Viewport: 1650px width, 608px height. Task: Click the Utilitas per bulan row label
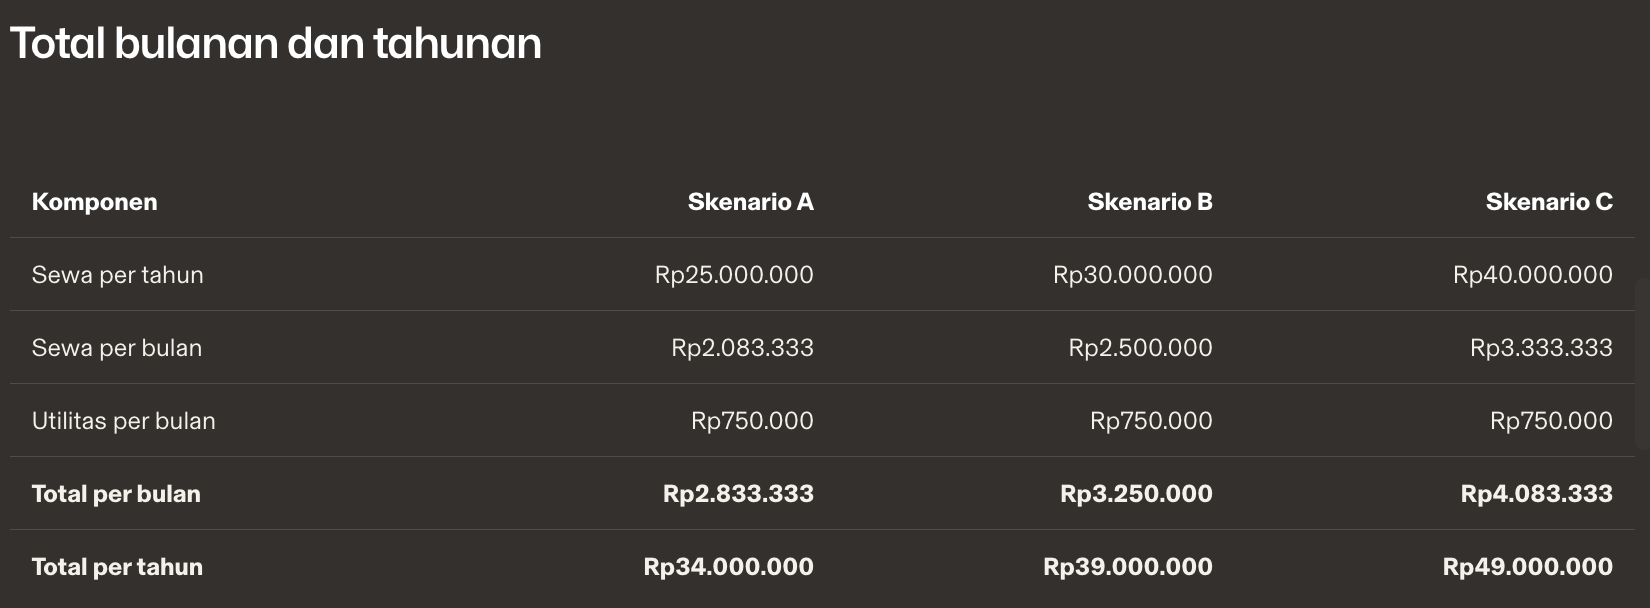tap(123, 421)
